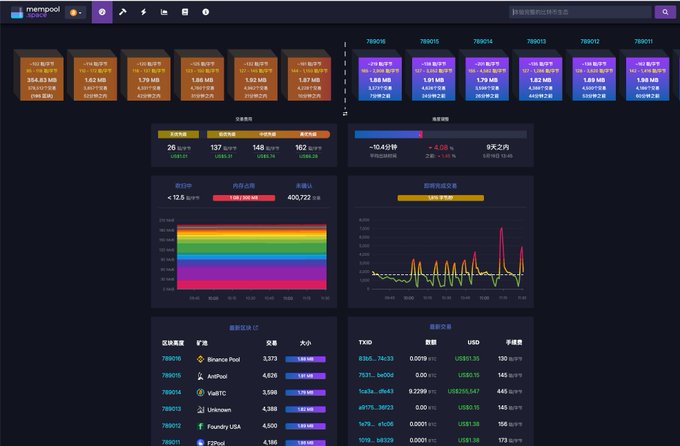Open transaction a9175...36f23
Screen dimensions: 680x446
pyautogui.click(x=376, y=408)
